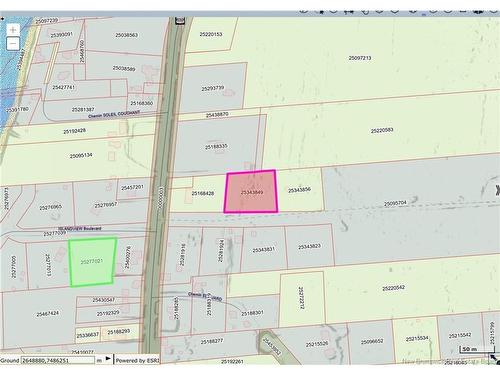Click parcel label 25427741

click(x=63, y=87)
